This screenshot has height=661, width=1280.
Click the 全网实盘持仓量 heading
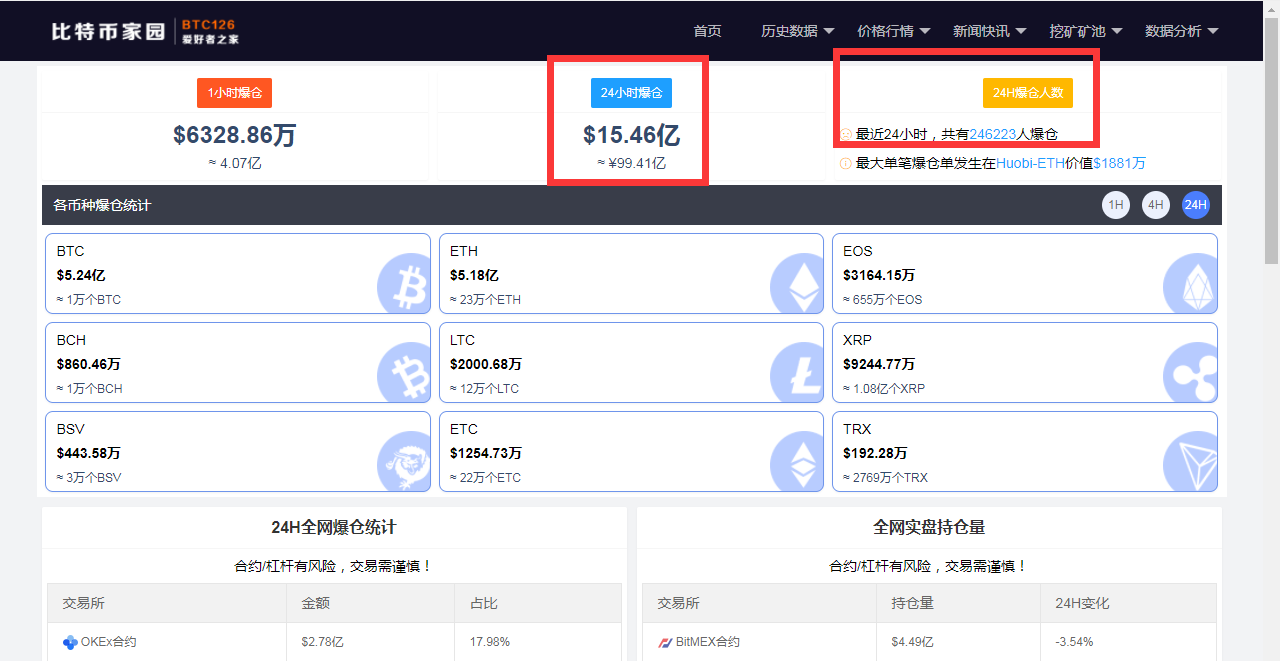(x=929, y=527)
